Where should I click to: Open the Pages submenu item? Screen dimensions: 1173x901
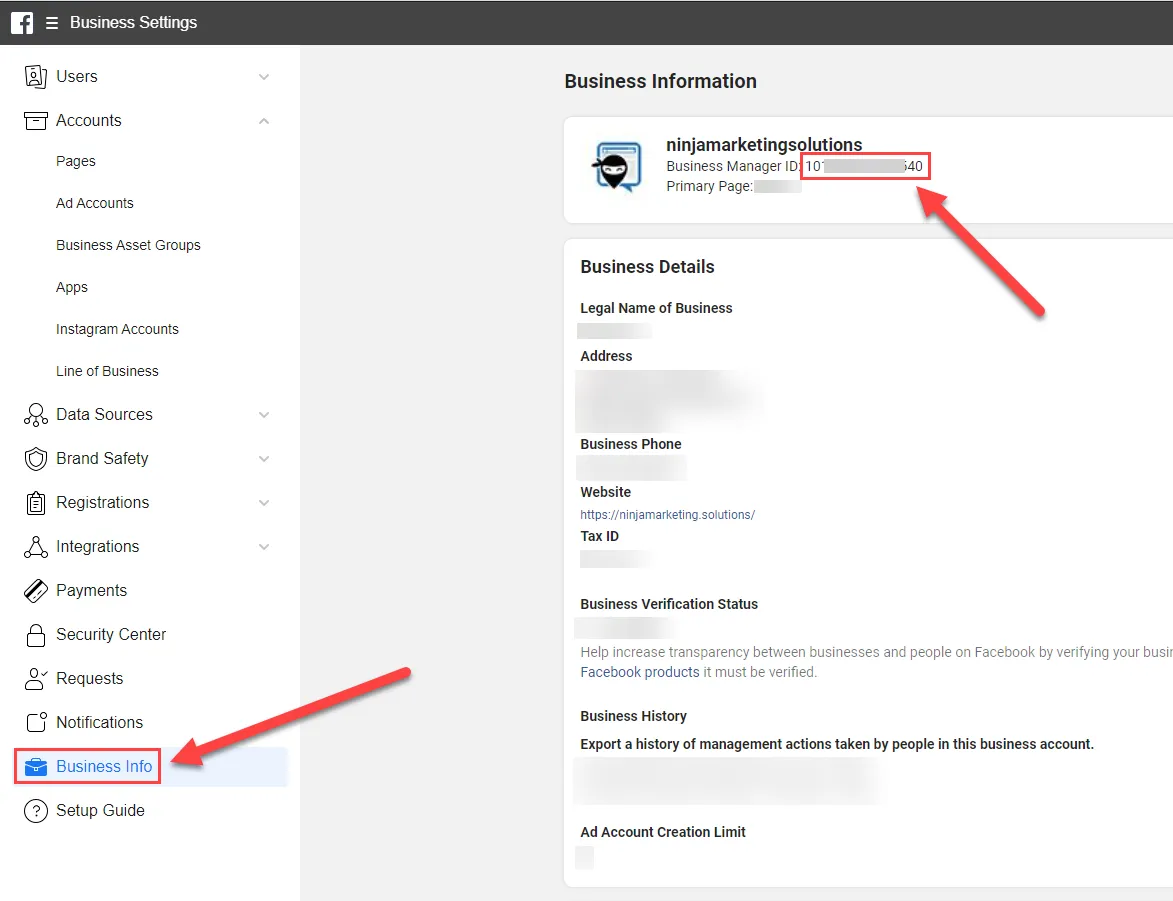pyautogui.click(x=76, y=161)
